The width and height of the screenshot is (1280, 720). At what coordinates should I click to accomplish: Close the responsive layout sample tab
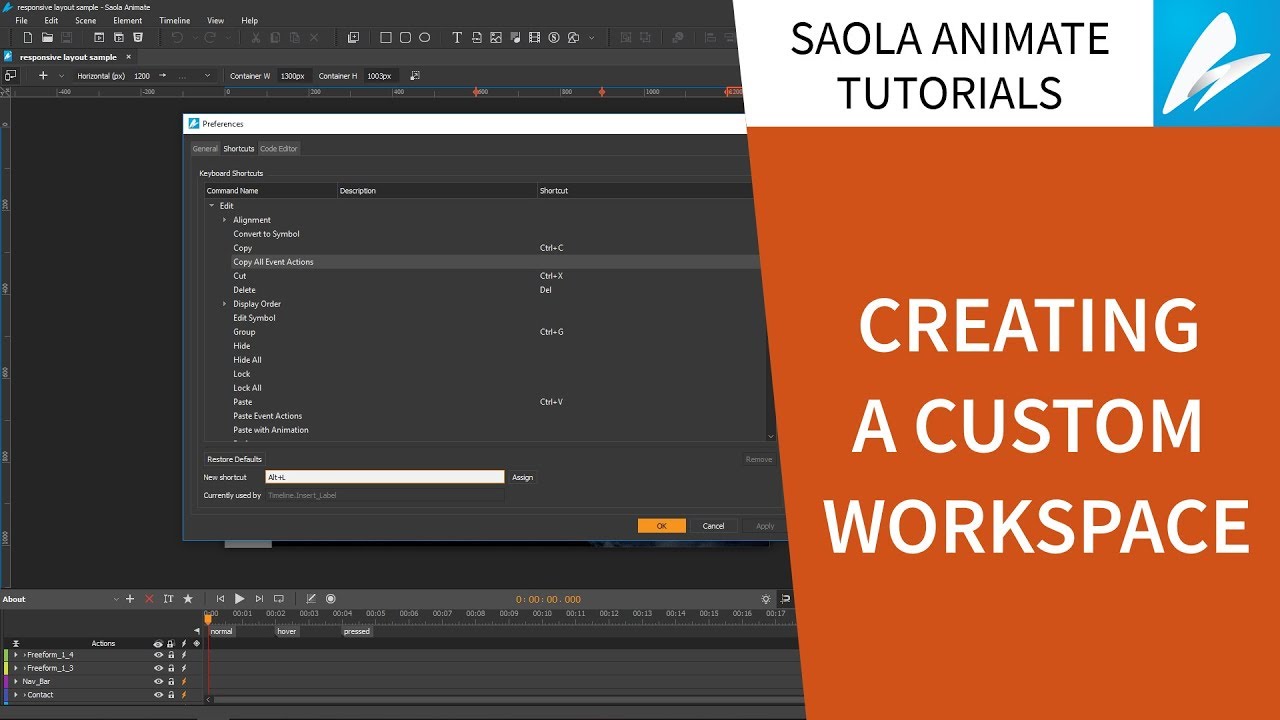click(x=128, y=57)
